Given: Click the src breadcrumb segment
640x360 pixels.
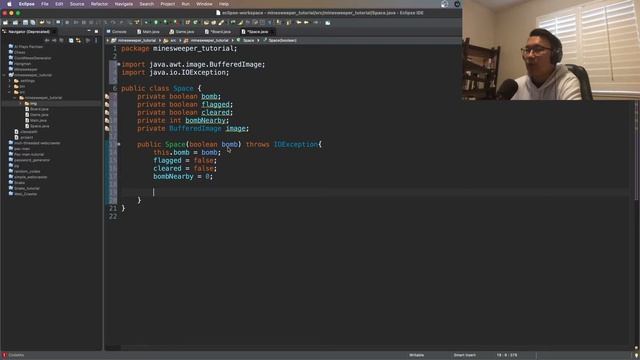Looking at the screenshot, I should 173,40.
